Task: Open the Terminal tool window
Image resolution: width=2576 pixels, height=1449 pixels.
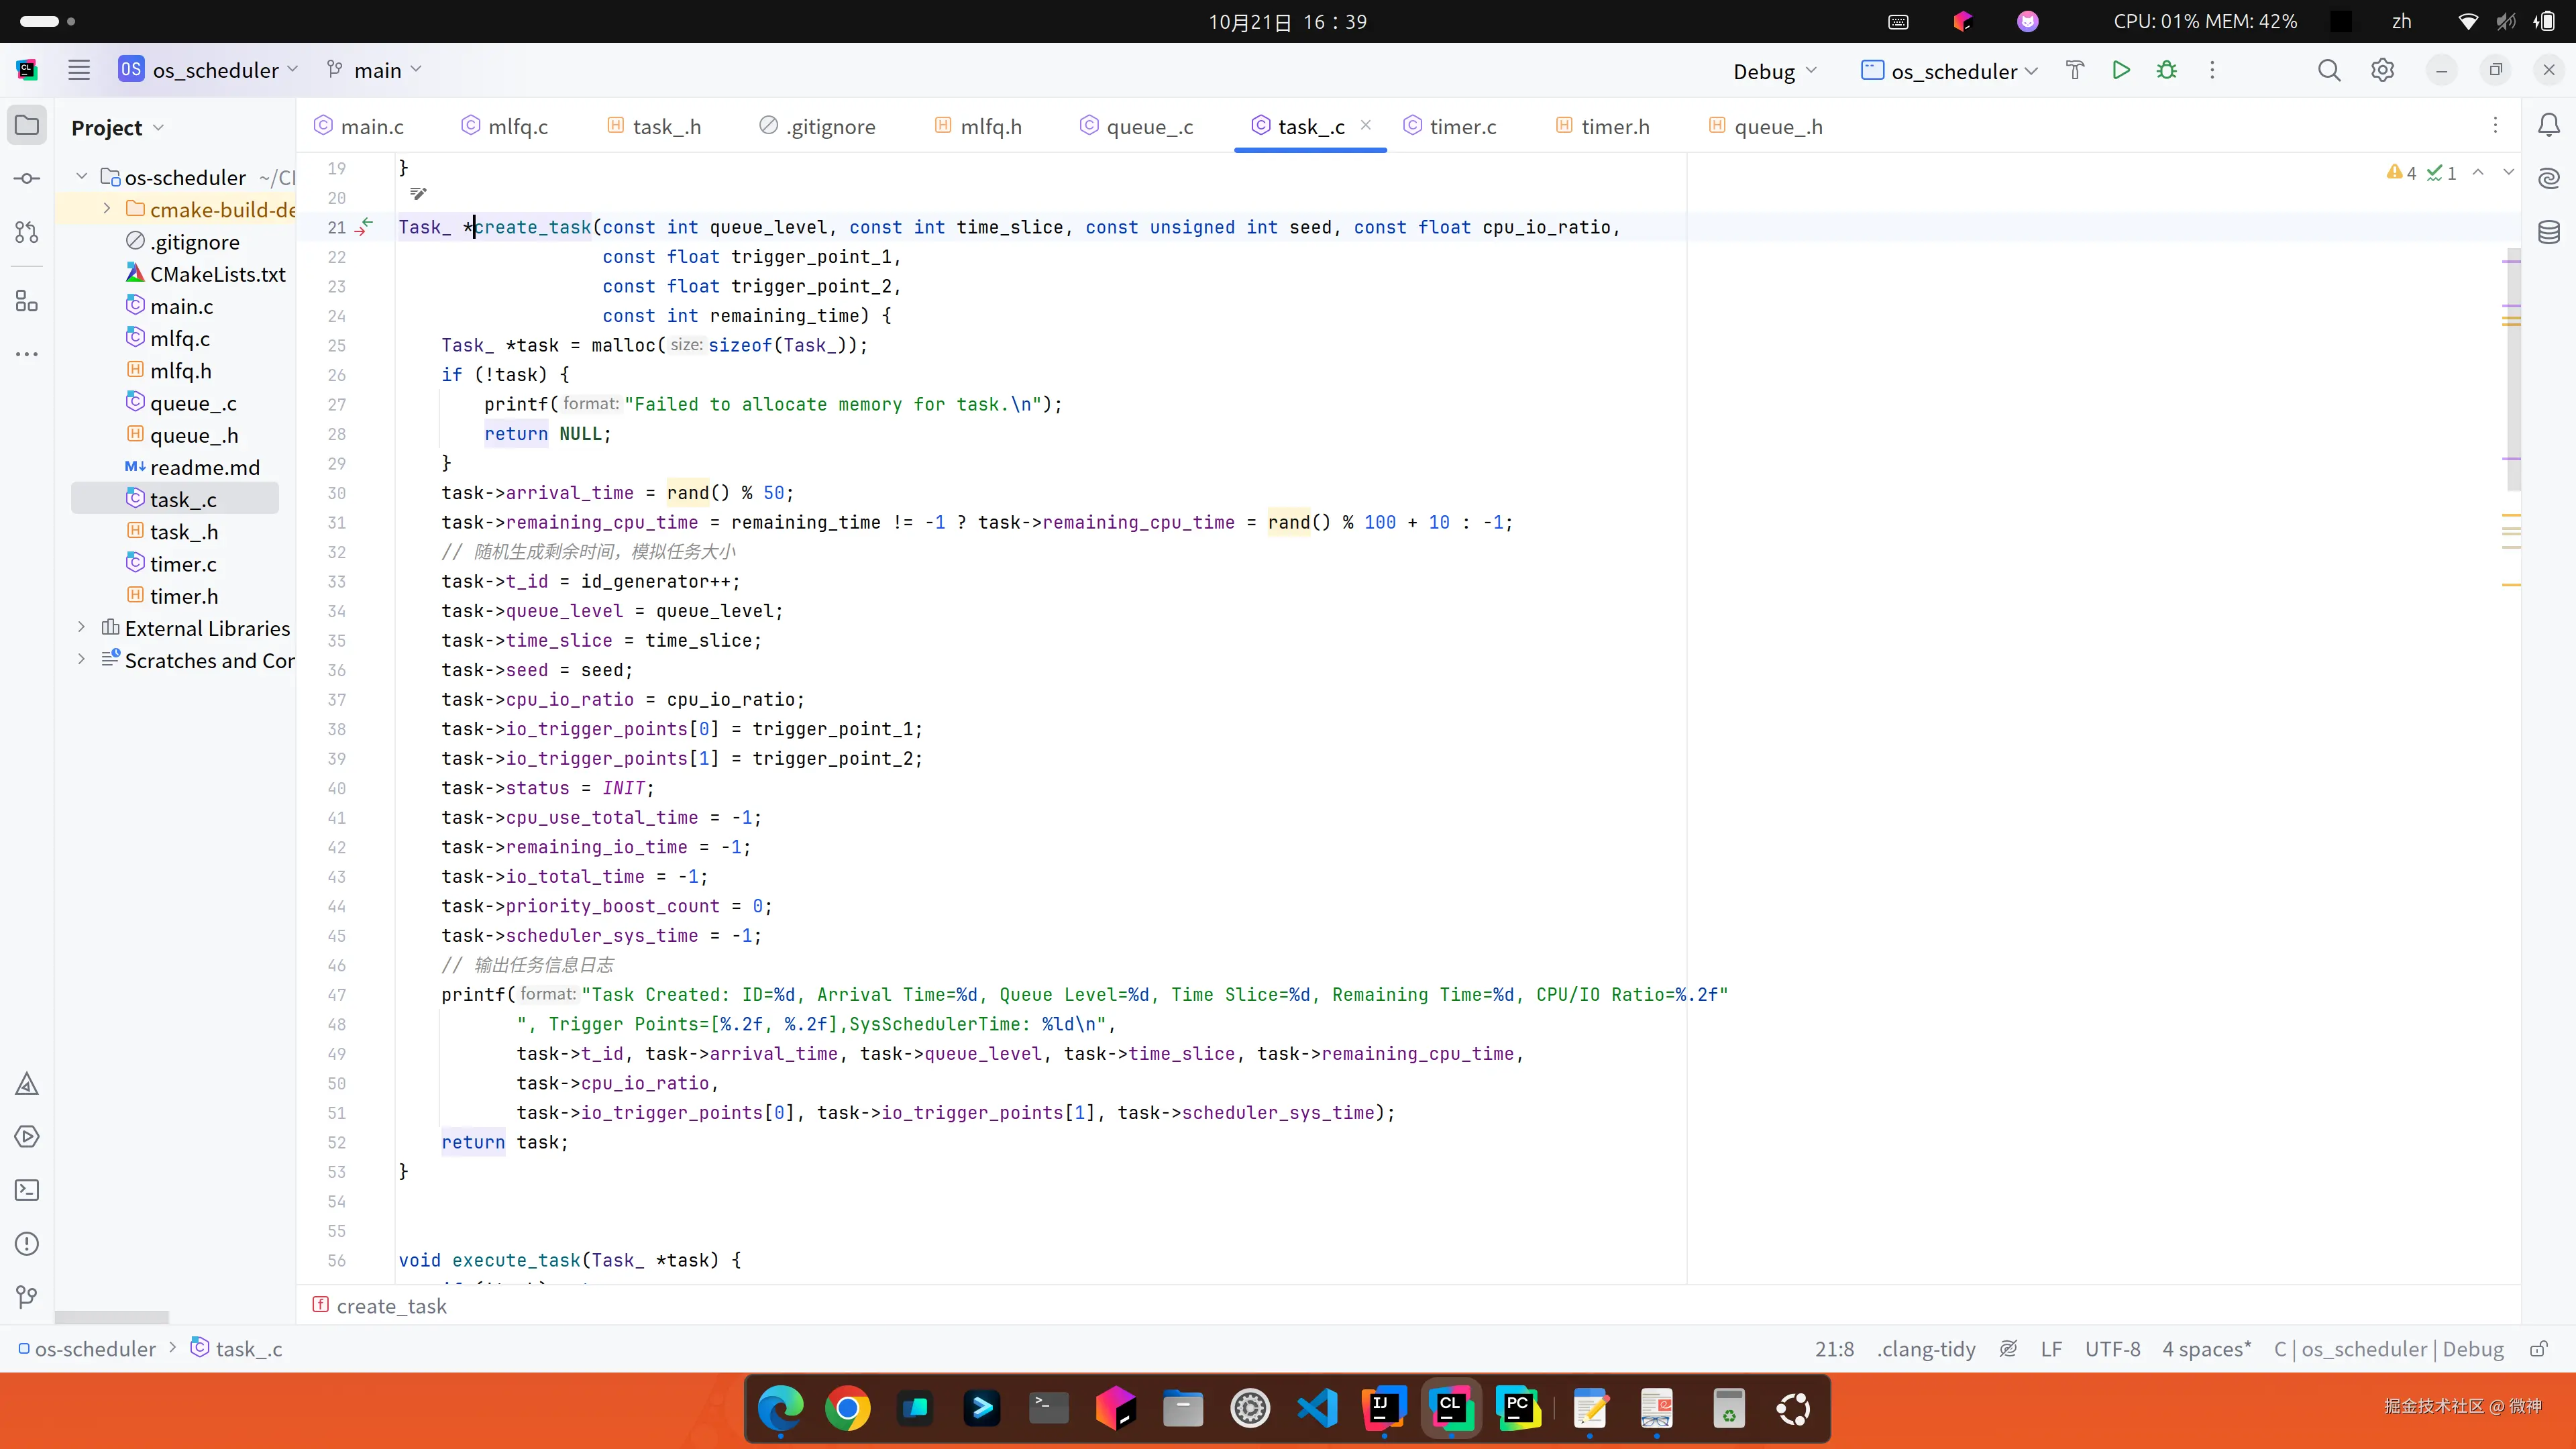Action: [27, 1190]
